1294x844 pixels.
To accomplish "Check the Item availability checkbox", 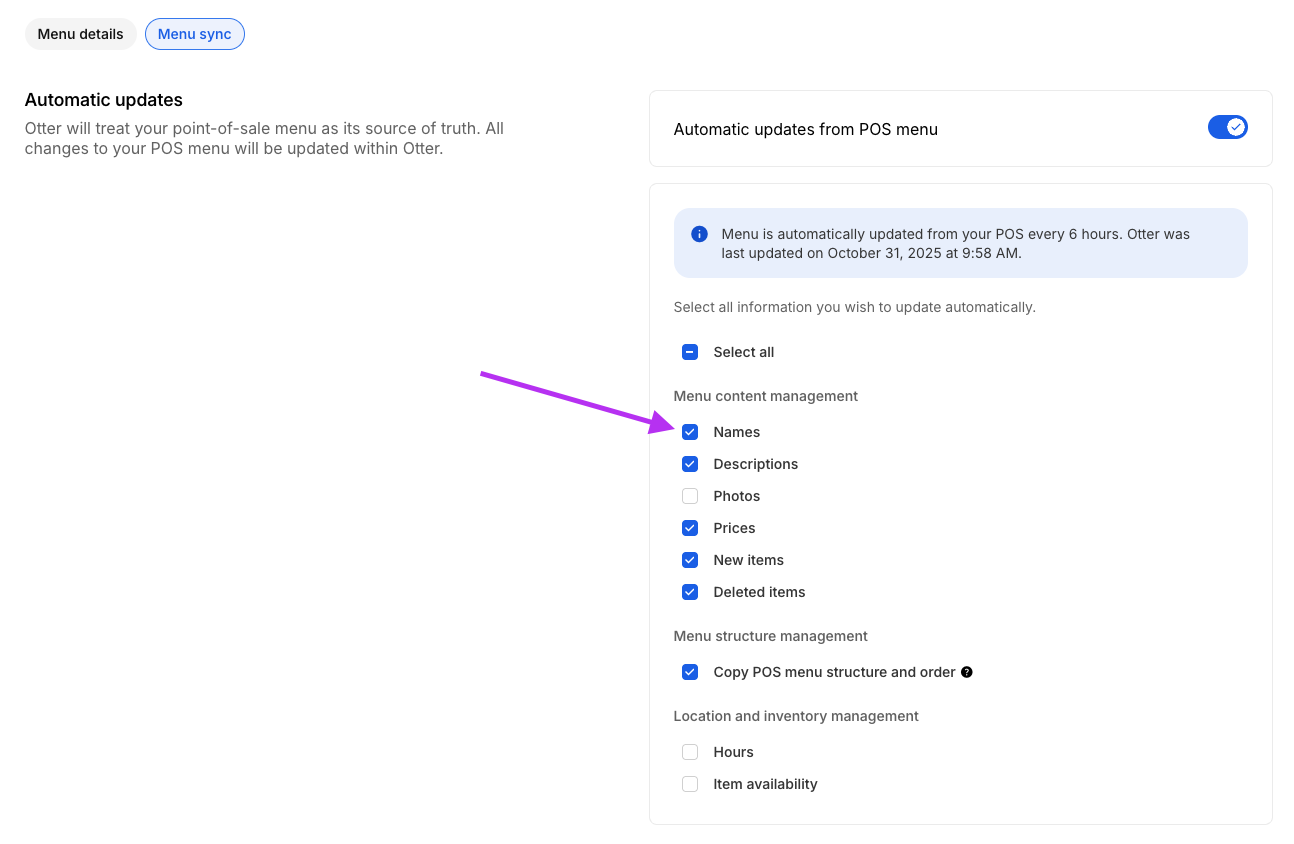I will tap(690, 784).
